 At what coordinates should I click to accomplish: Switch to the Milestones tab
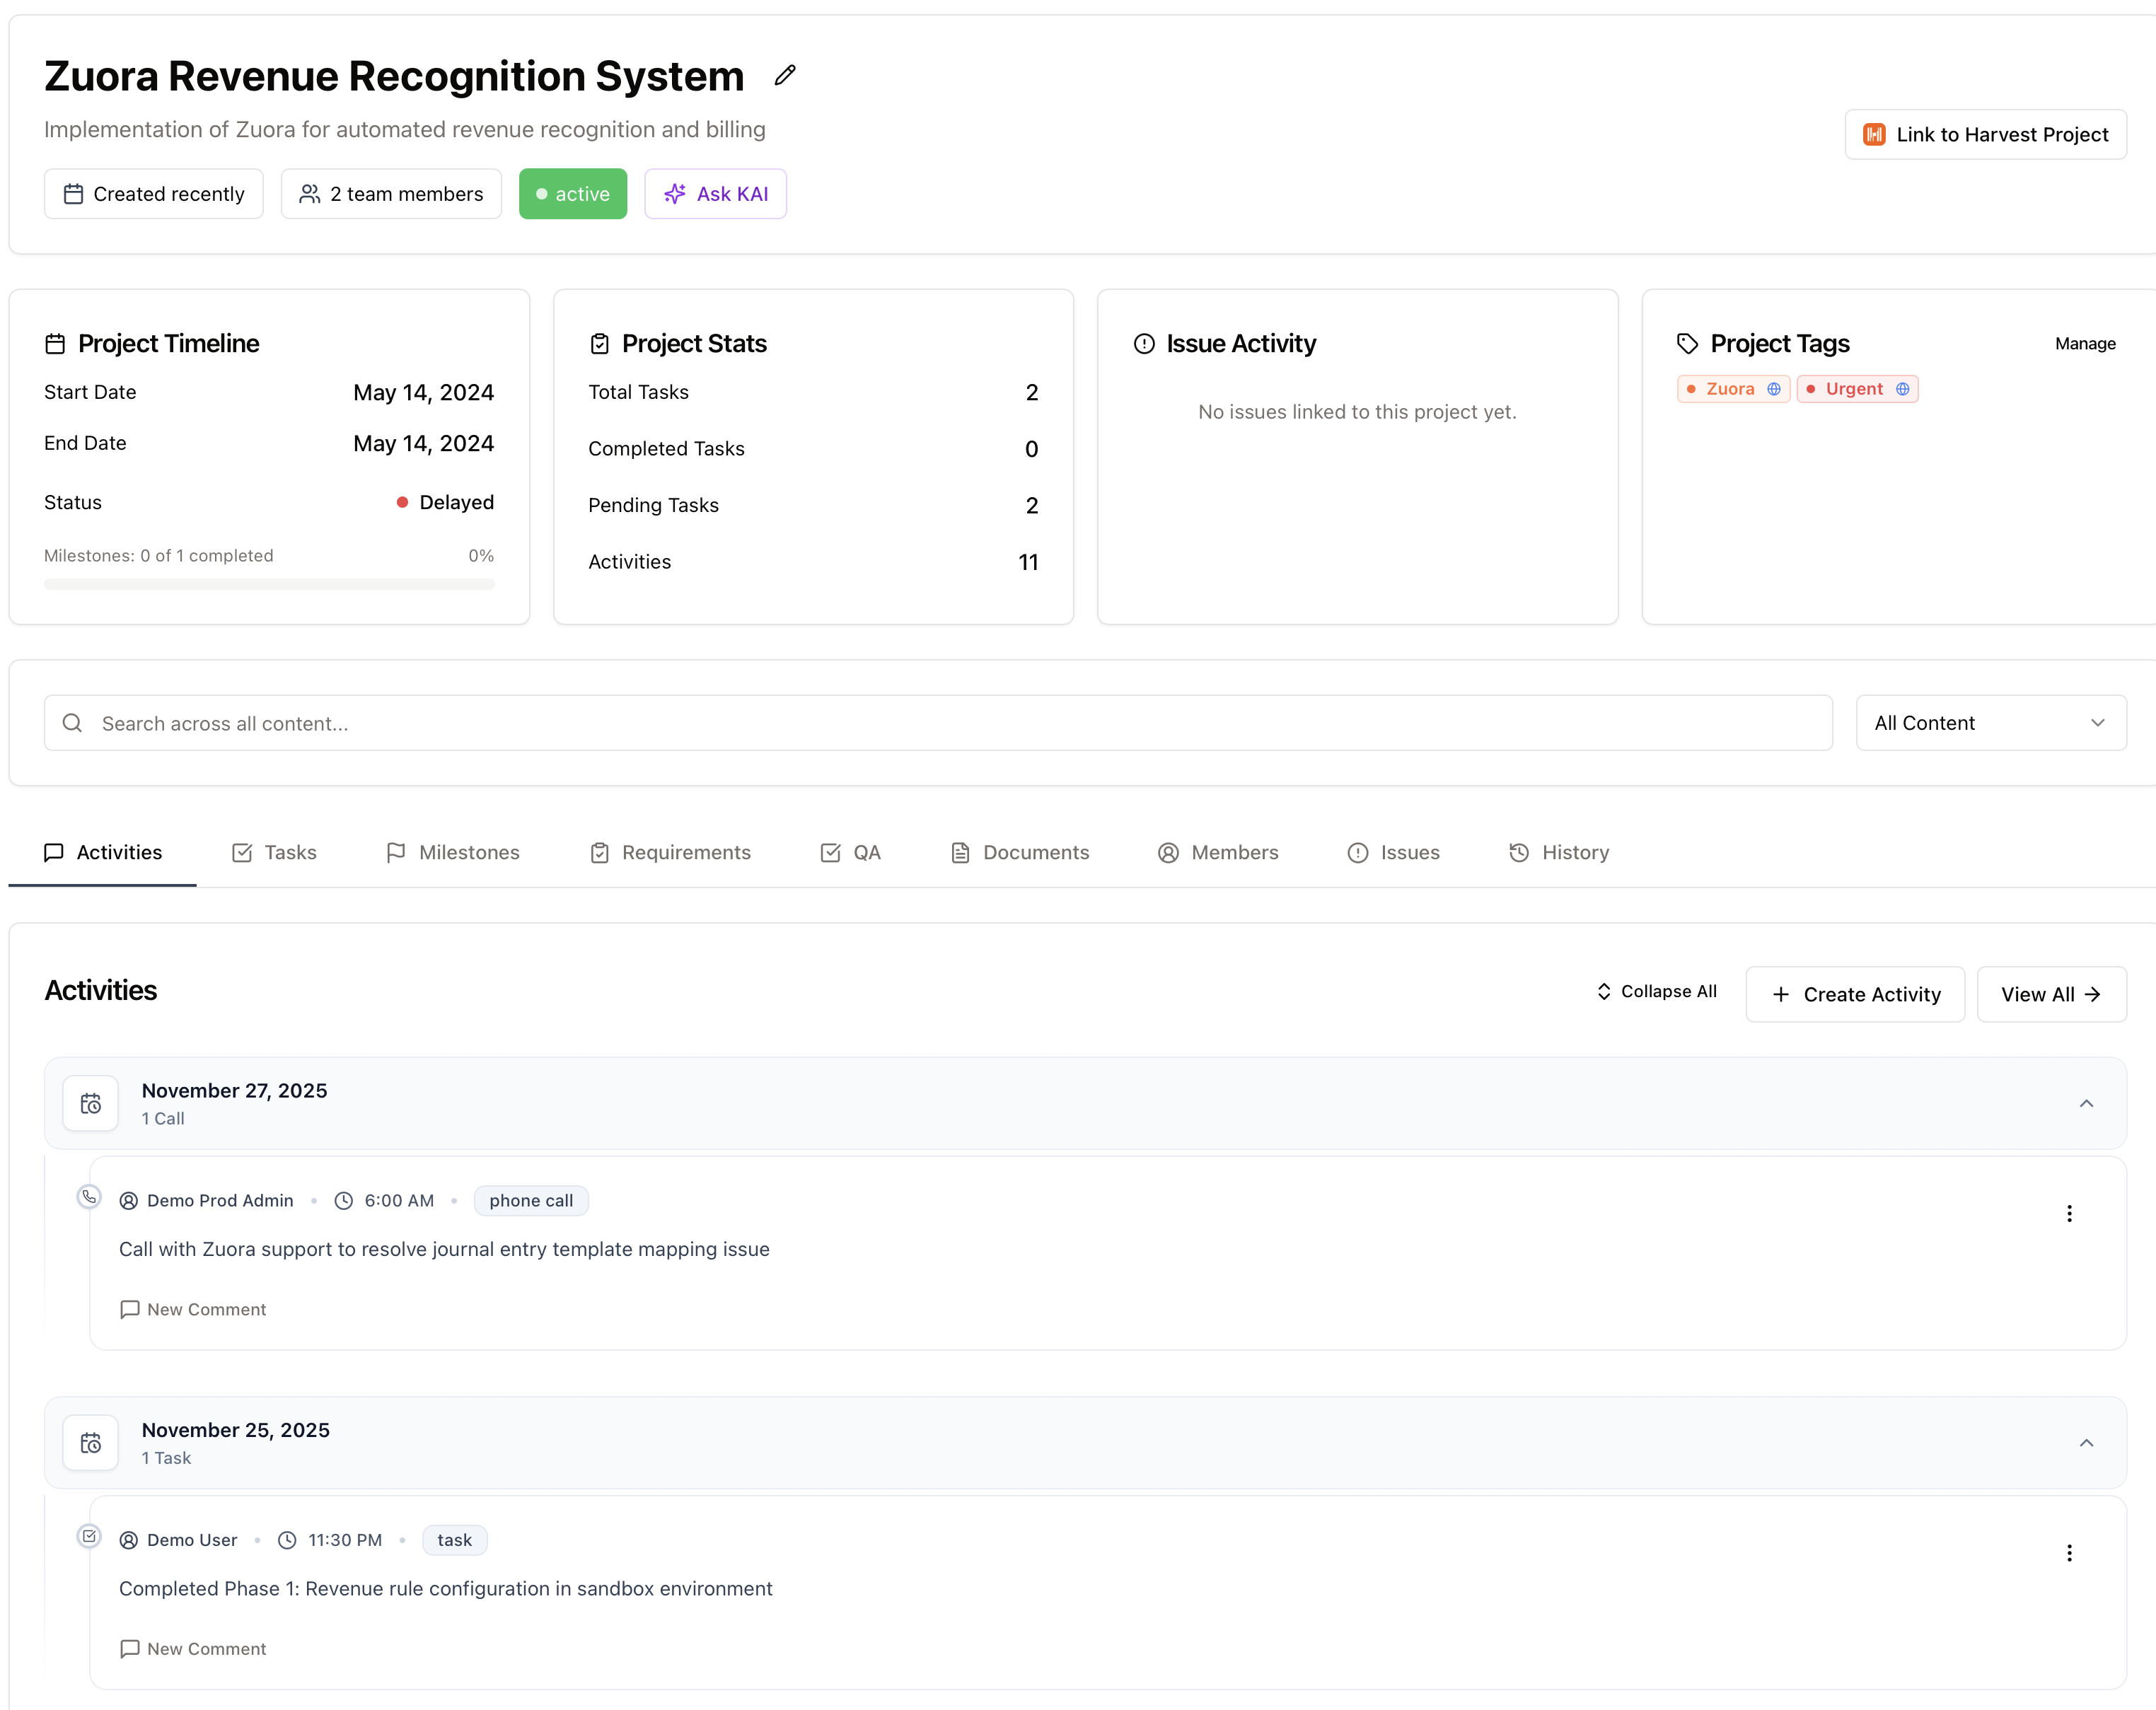453,852
